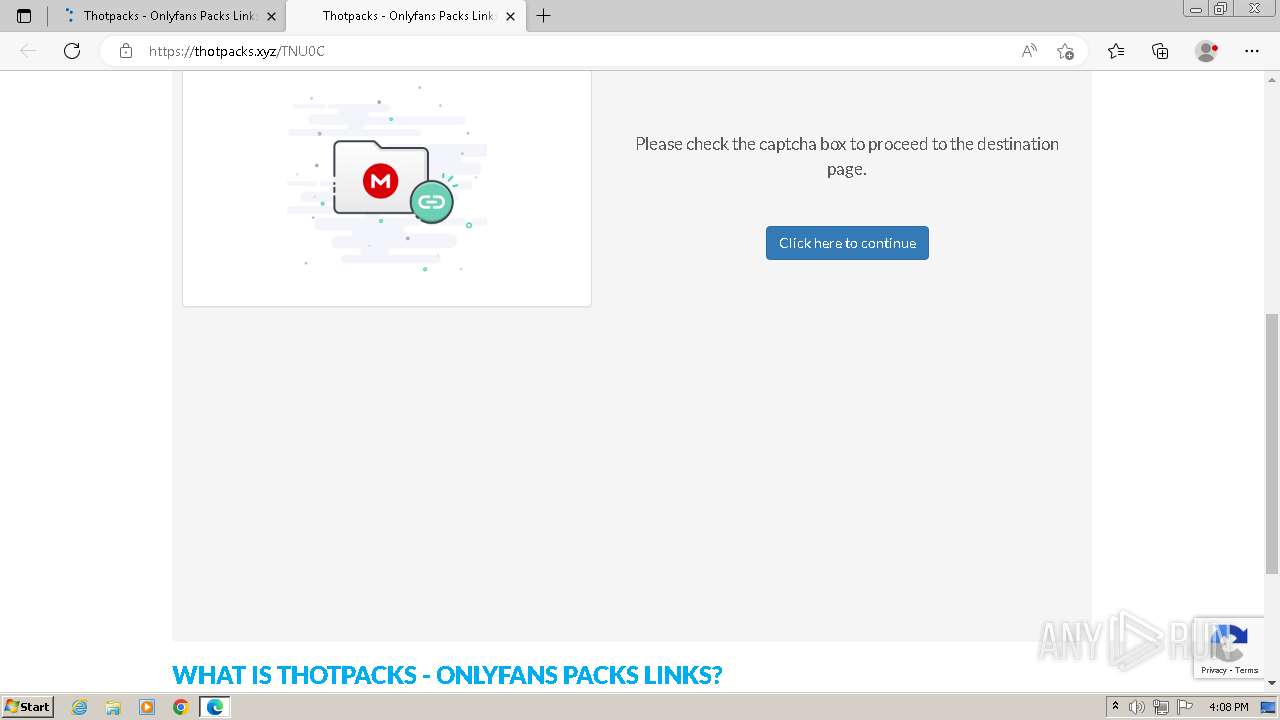This screenshot has height=720, width=1280.
Task: Open the Favorites list
Action: (1116, 51)
